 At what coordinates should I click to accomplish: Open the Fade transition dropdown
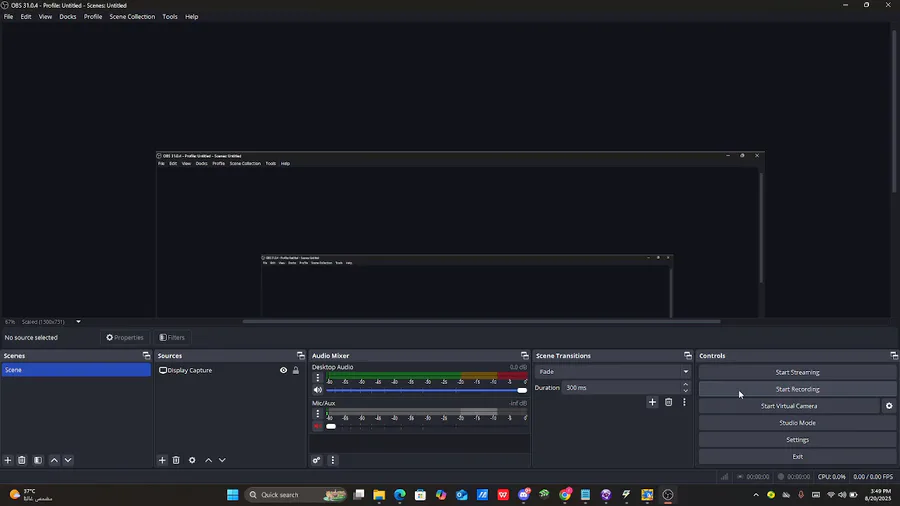tap(612, 372)
